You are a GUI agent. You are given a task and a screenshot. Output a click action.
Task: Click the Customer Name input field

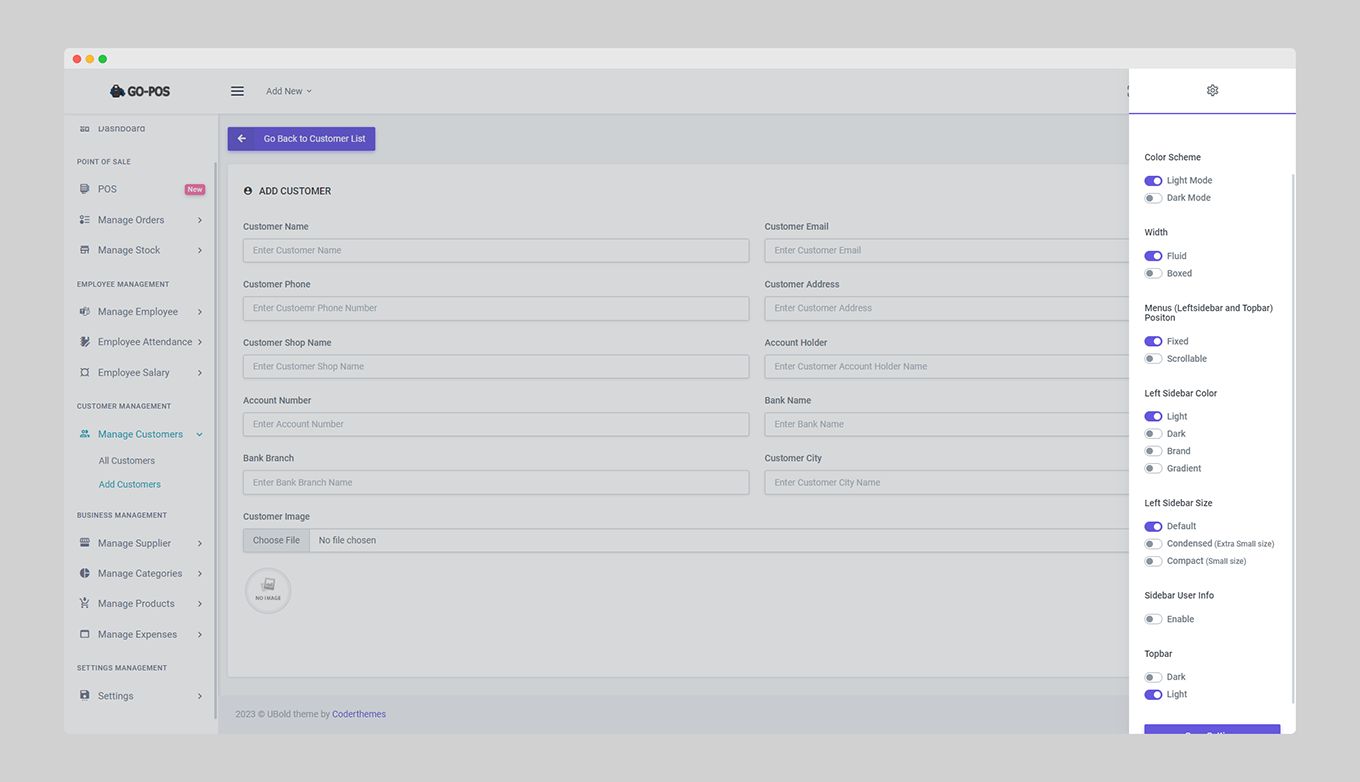pyautogui.click(x=496, y=250)
